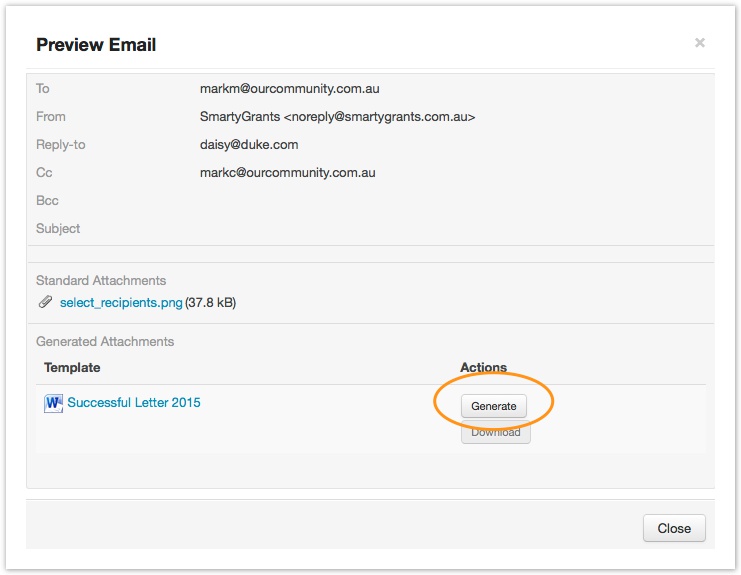Open the select_recipients.png attachment link
The width and height of the screenshot is (741, 575).
121,302
